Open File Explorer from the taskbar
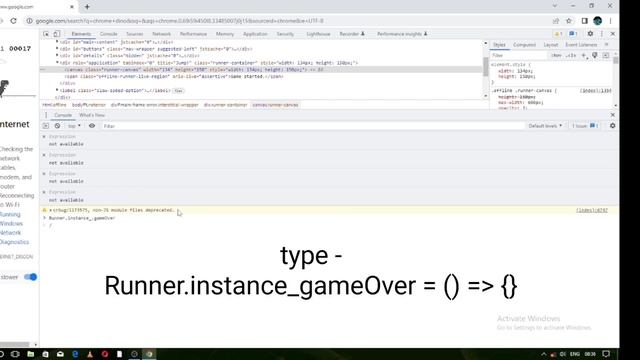Viewport: 640px width, 360px height. [31, 354]
